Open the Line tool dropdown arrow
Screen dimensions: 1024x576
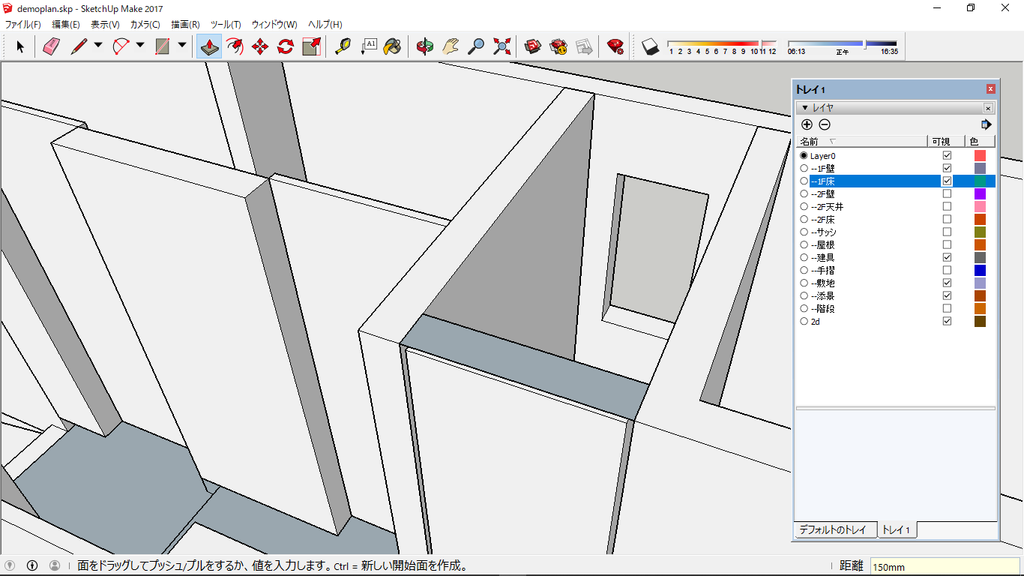point(98,46)
